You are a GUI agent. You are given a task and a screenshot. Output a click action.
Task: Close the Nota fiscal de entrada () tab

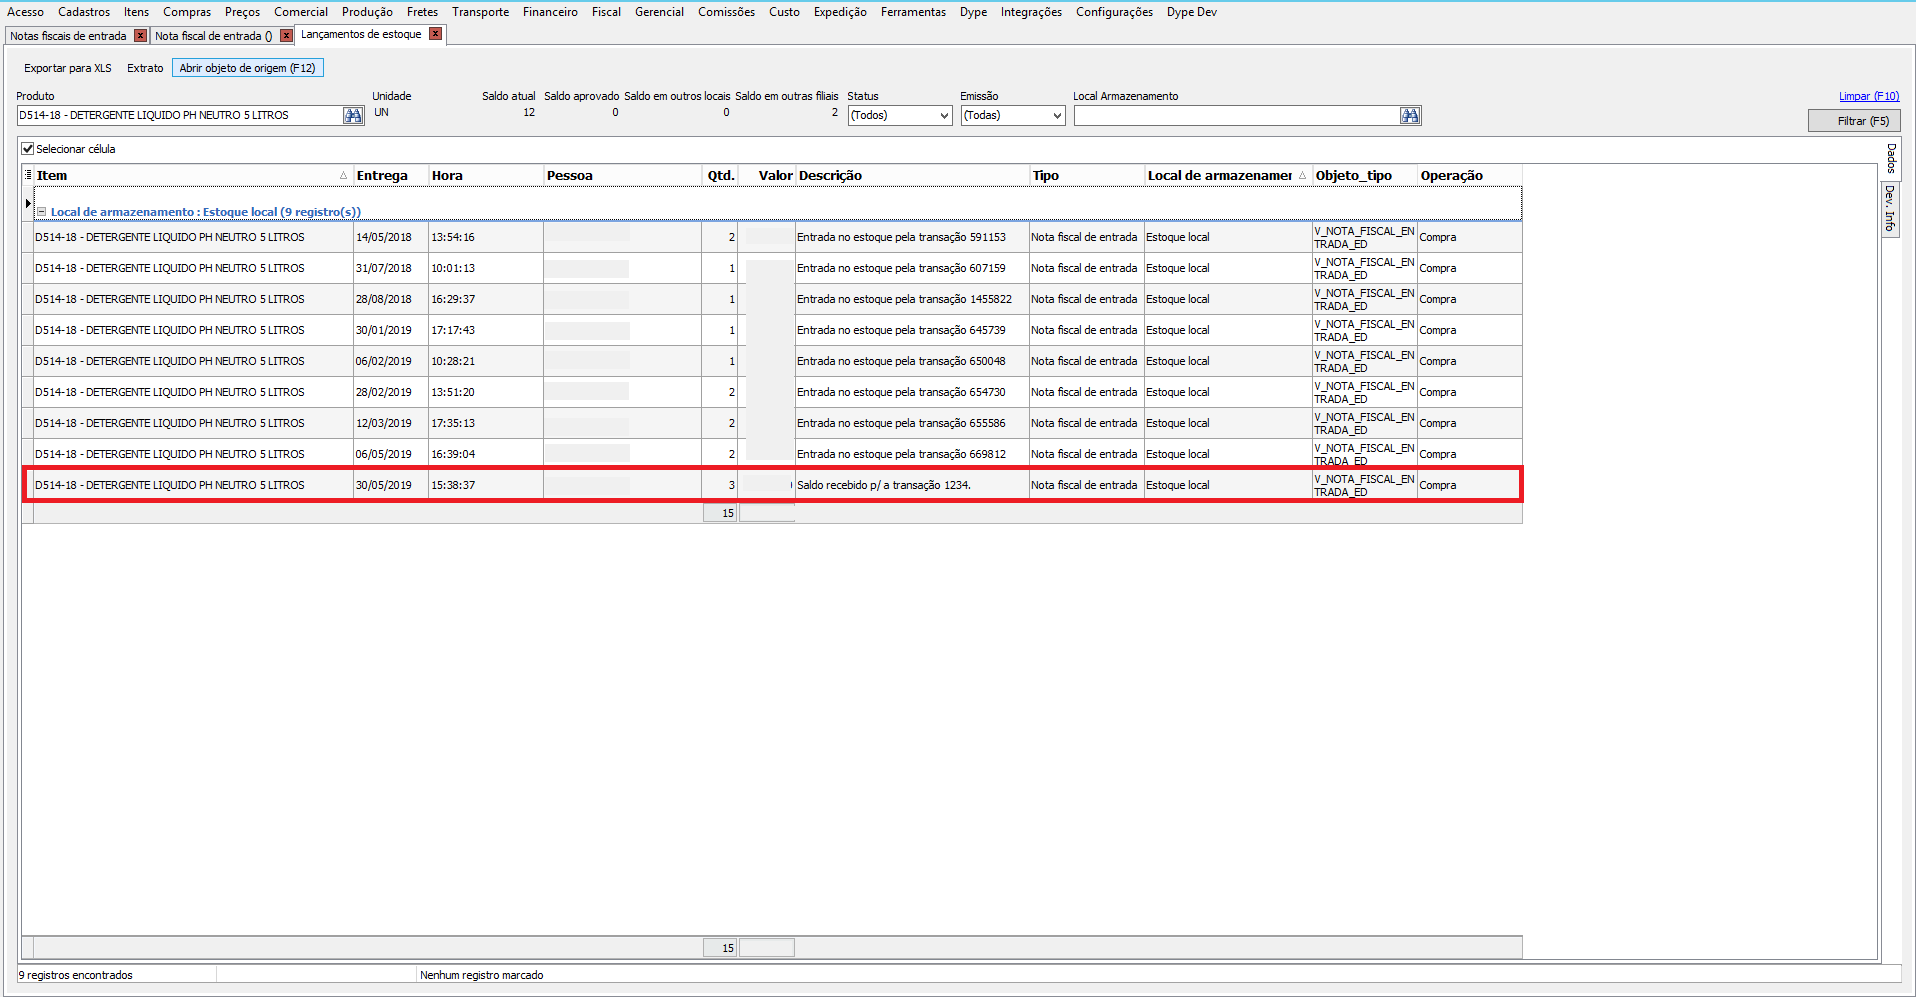[286, 36]
